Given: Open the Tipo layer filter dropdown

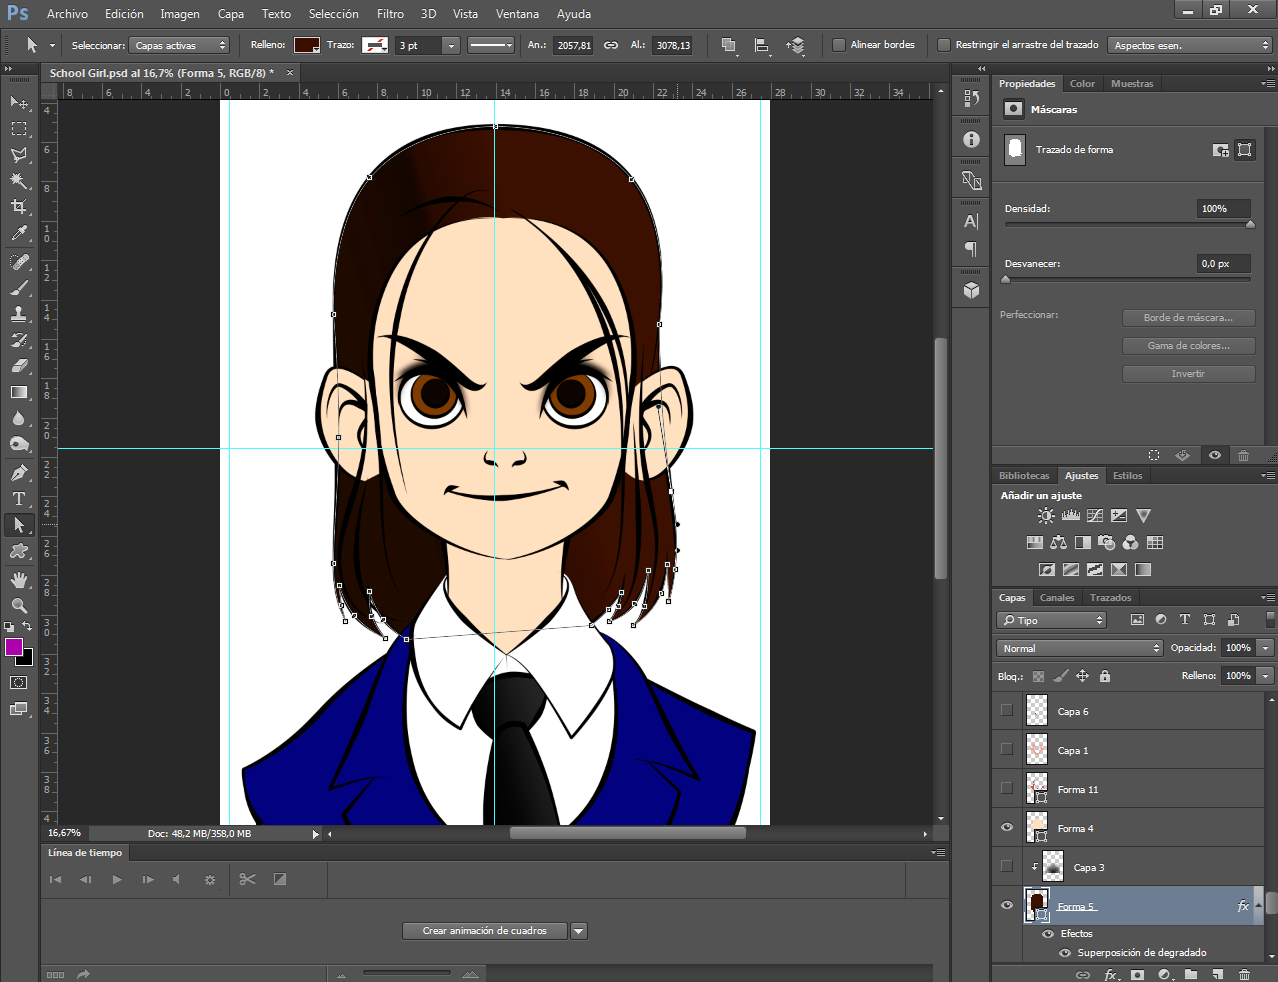Looking at the screenshot, I should [1052, 620].
